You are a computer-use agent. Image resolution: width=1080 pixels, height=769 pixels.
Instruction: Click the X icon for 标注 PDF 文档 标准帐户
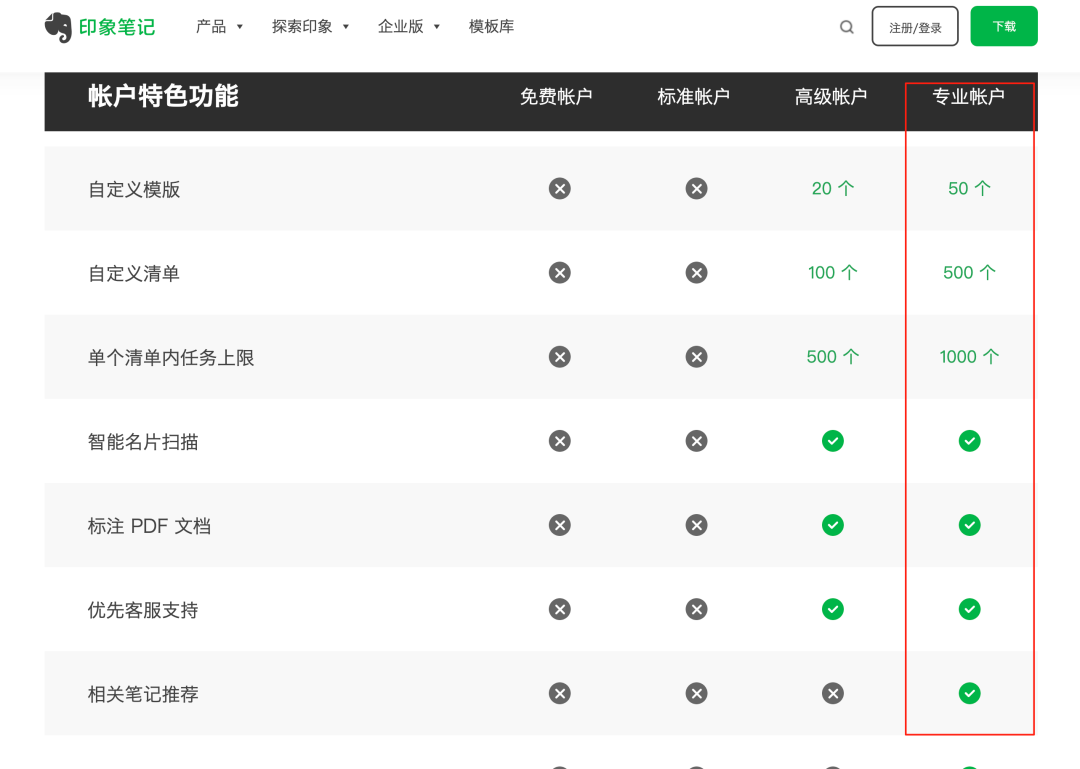696,525
